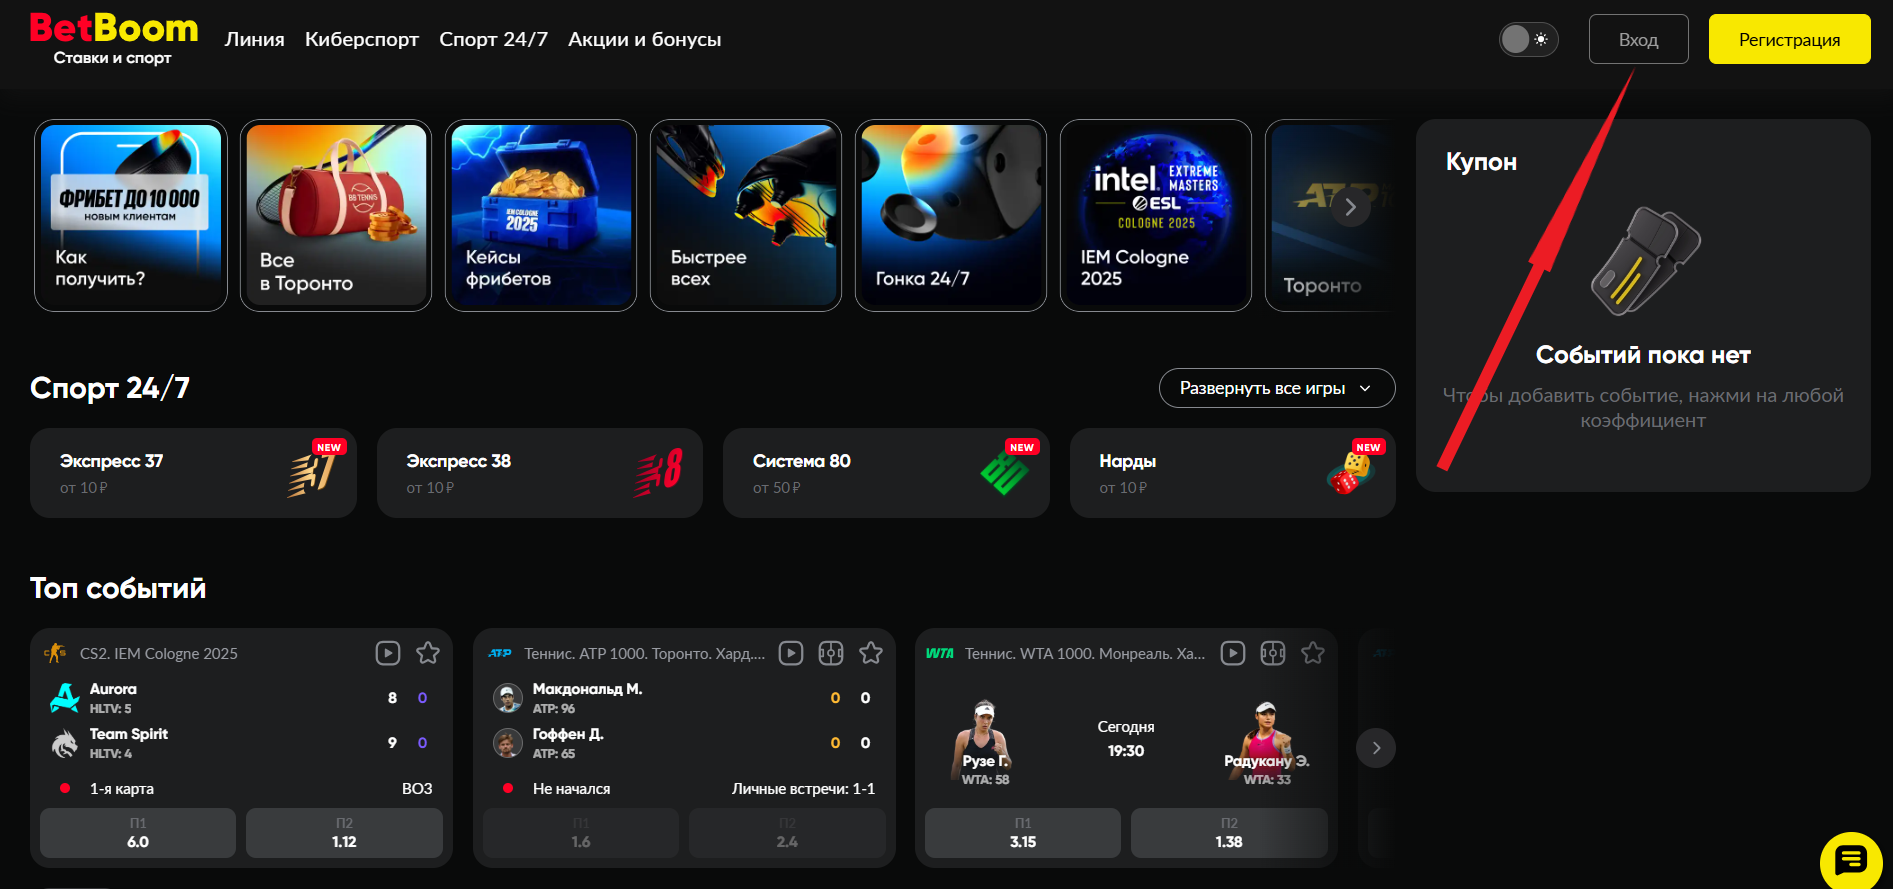Viewport: 1893px width, 889px height.
Task: Open Акции и бонусы page
Action: point(644,39)
